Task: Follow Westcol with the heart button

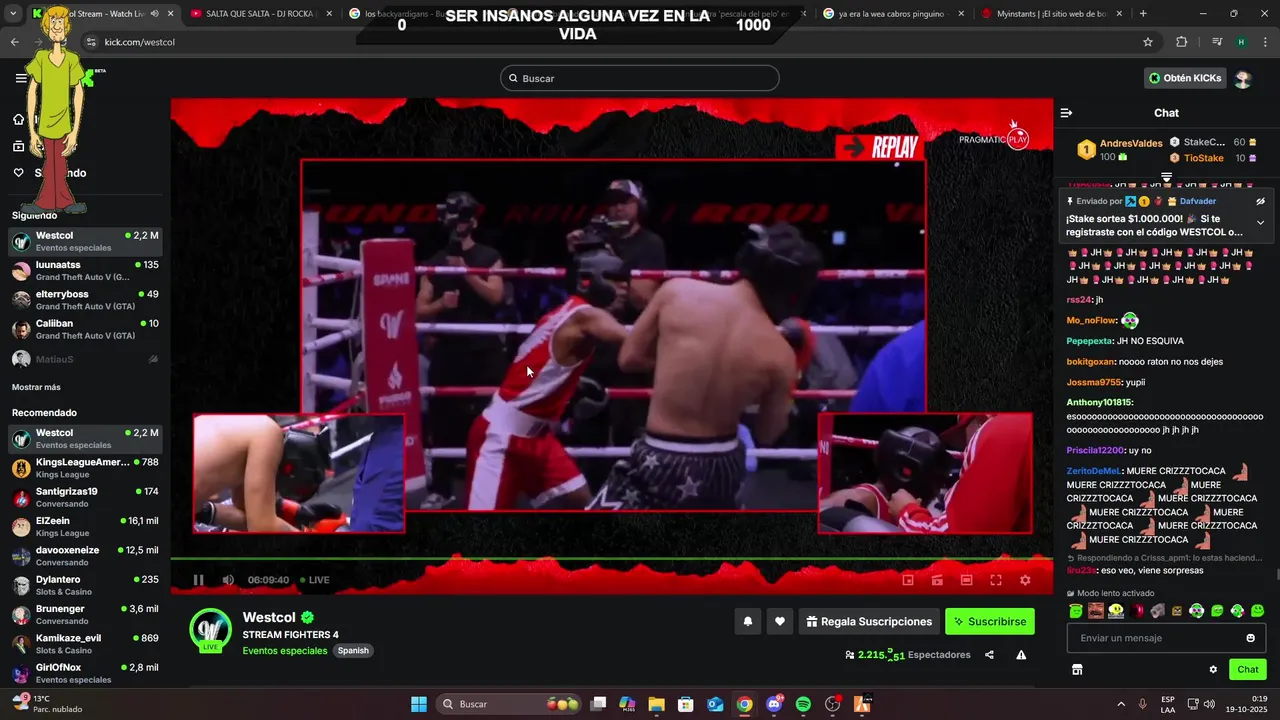Action: coord(780,621)
